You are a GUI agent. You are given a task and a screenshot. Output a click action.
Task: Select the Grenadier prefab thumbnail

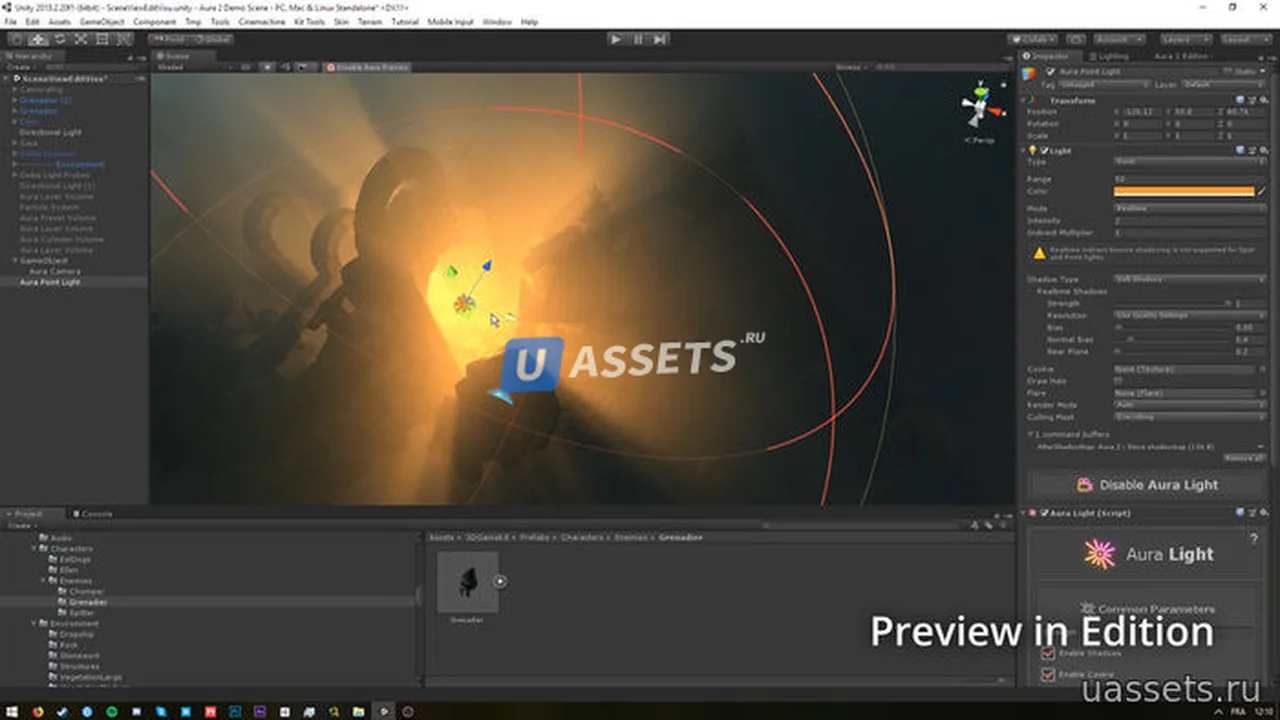pyautogui.click(x=467, y=582)
